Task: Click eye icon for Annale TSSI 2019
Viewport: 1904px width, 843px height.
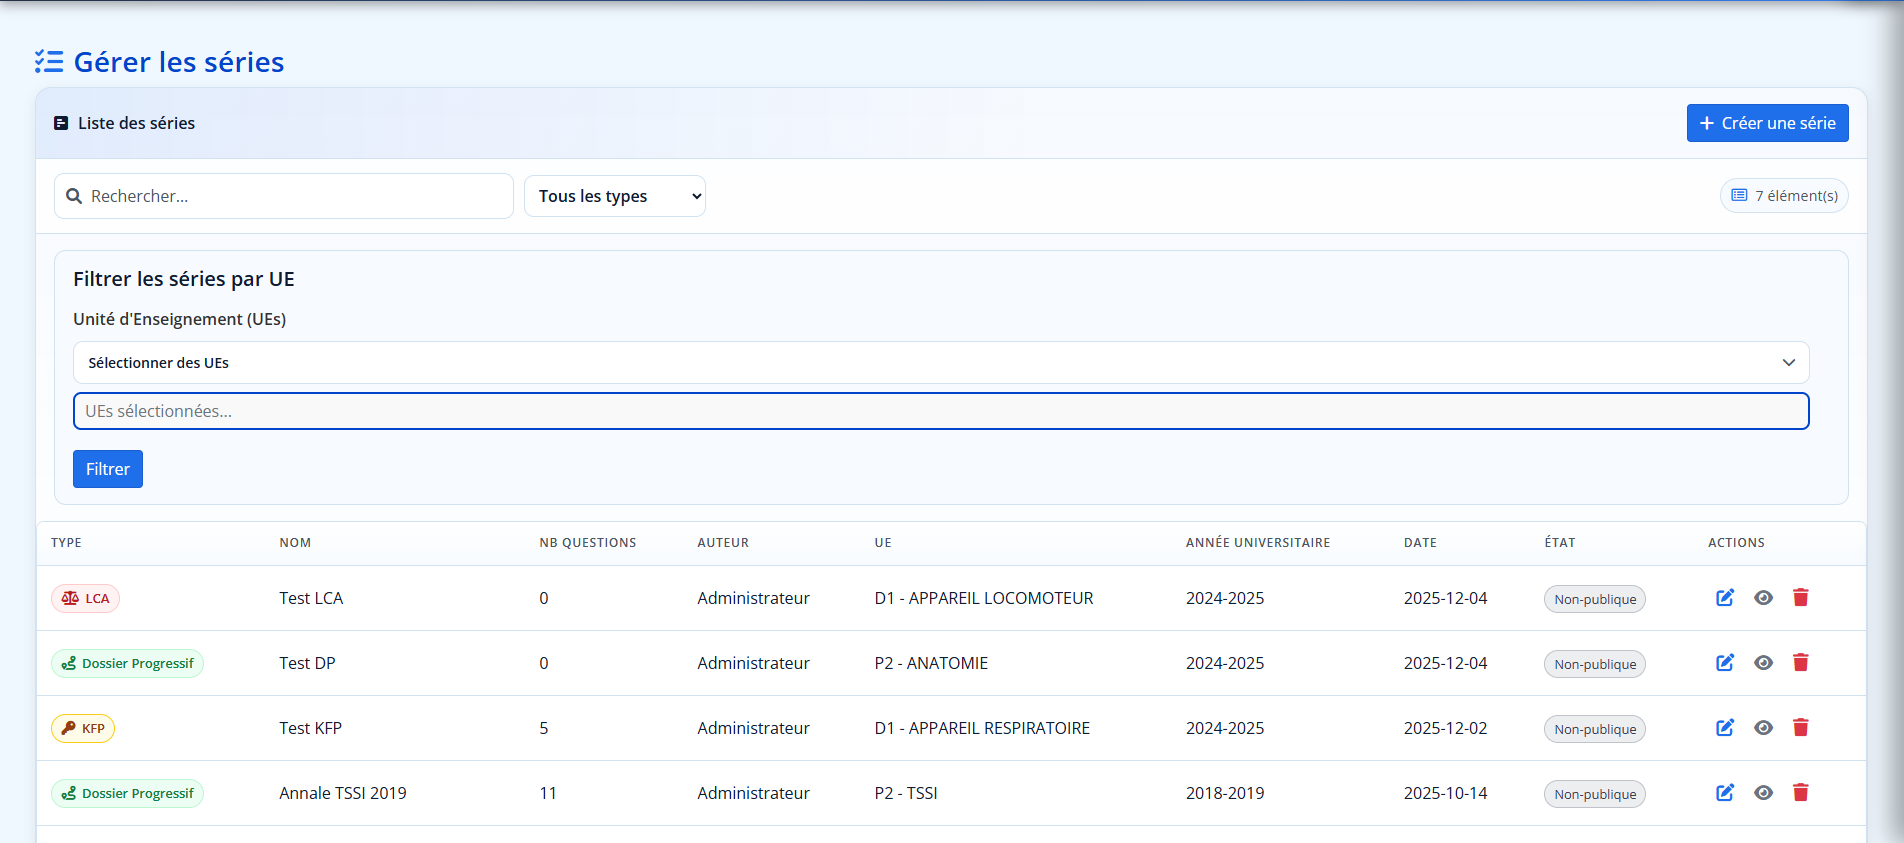Action: 1763,793
